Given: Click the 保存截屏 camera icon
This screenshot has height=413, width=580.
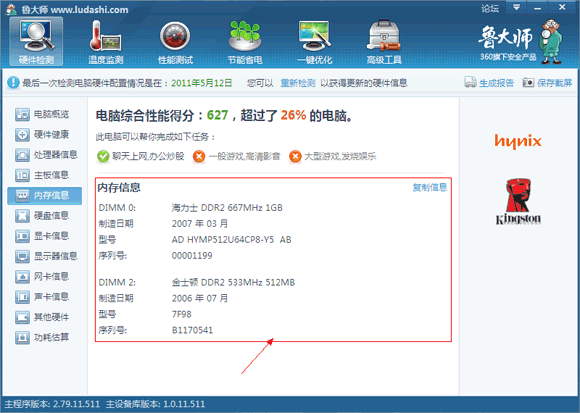Looking at the screenshot, I should [x=528, y=82].
